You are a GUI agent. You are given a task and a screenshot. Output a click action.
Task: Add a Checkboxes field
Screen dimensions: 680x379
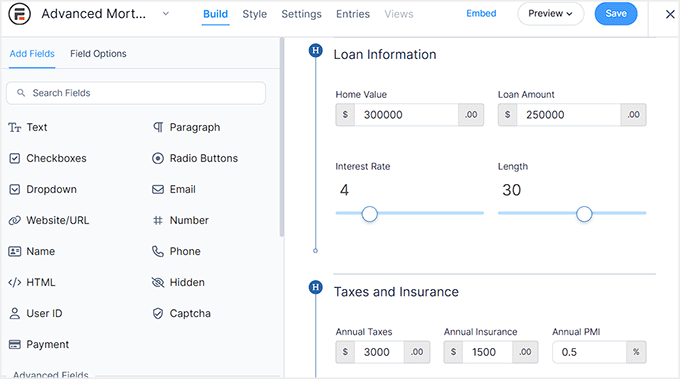pos(48,158)
